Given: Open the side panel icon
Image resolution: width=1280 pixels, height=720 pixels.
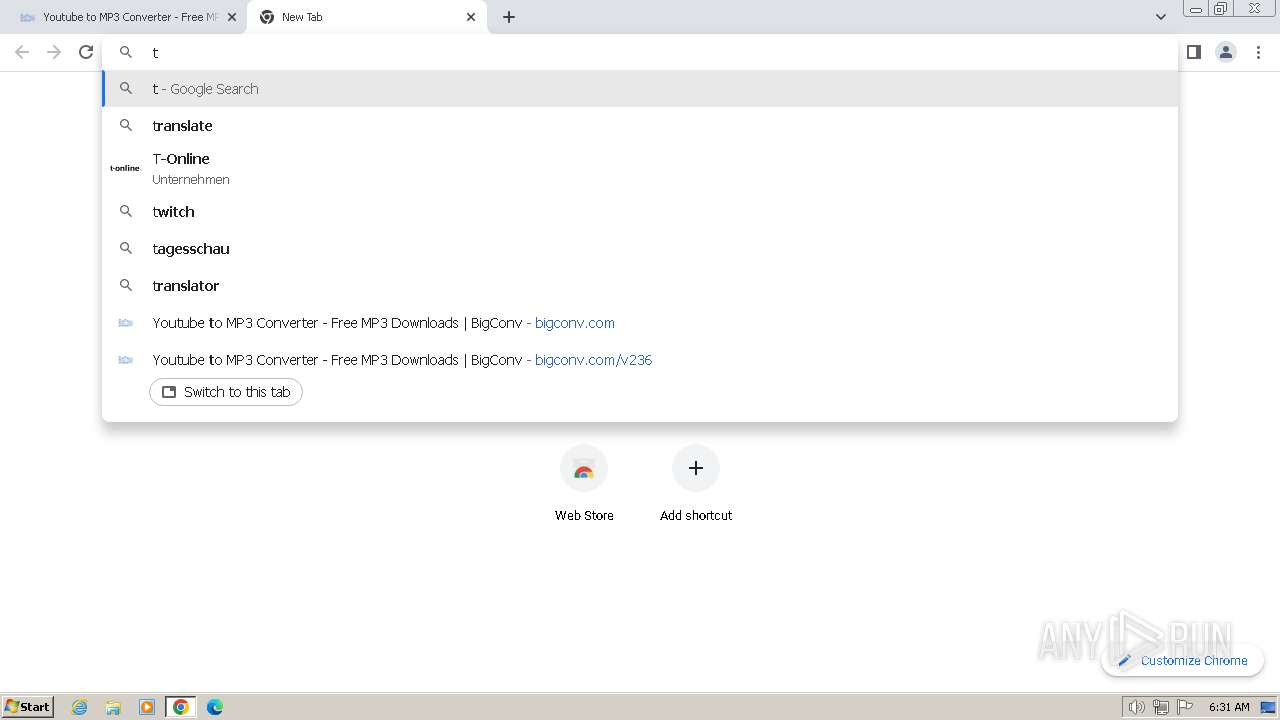Looking at the screenshot, I should 1193,52.
